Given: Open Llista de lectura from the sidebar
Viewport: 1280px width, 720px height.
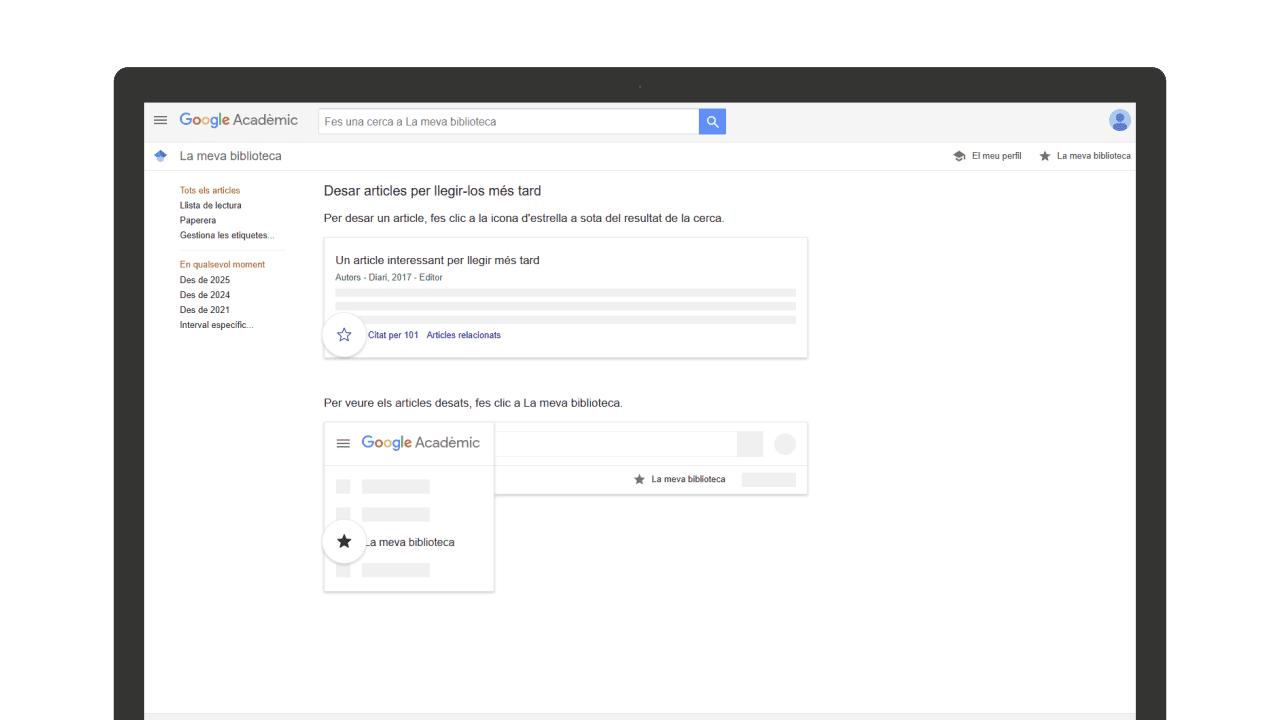Looking at the screenshot, I should coord(210,205).
